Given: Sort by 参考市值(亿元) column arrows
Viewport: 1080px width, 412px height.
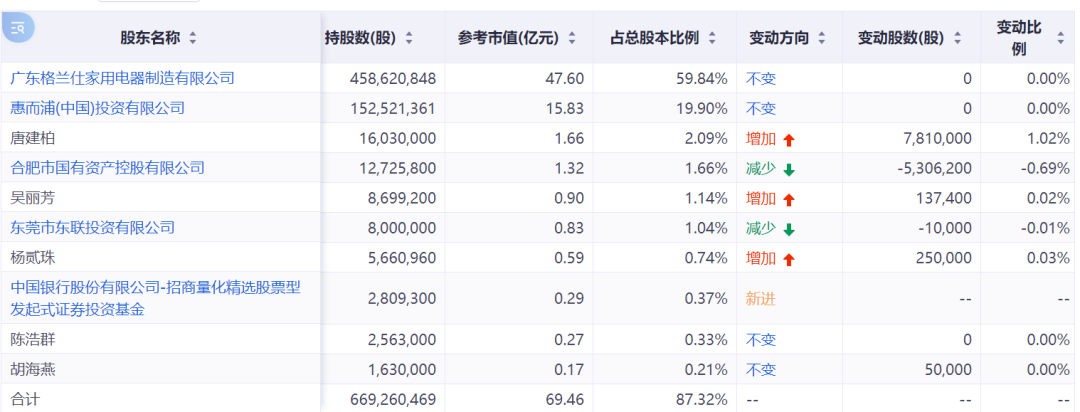Looking at the screenshot, I should click(572, 39).
